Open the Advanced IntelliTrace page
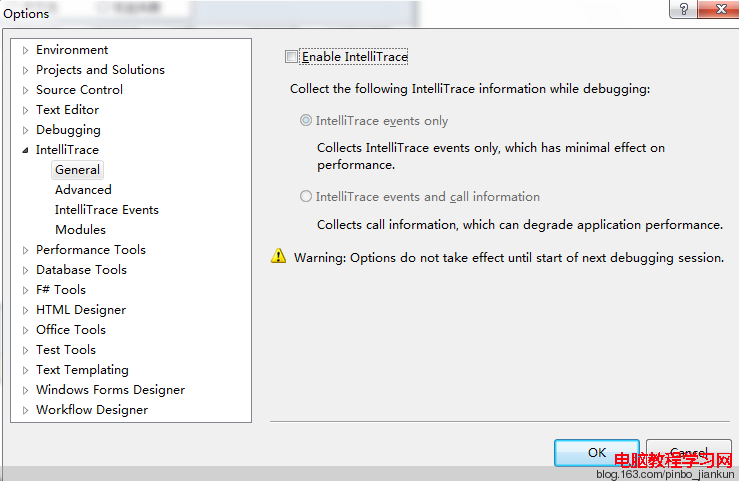This screenshot has height=481, width=739. click(83, 189)
